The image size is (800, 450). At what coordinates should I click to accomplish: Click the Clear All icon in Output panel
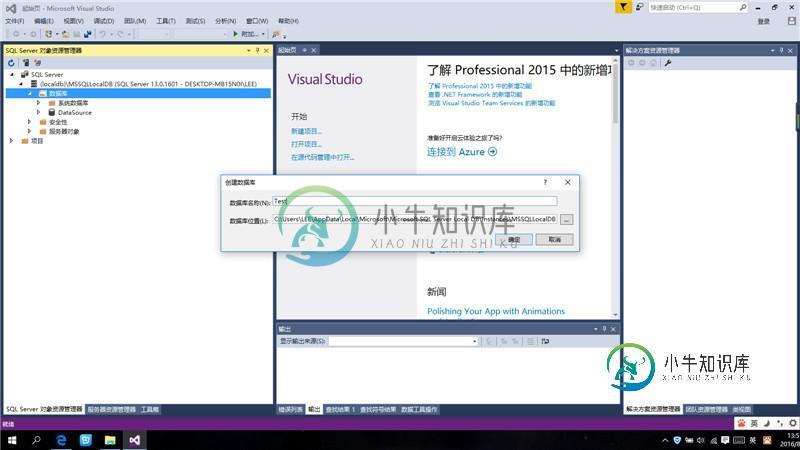click(531, 341)
